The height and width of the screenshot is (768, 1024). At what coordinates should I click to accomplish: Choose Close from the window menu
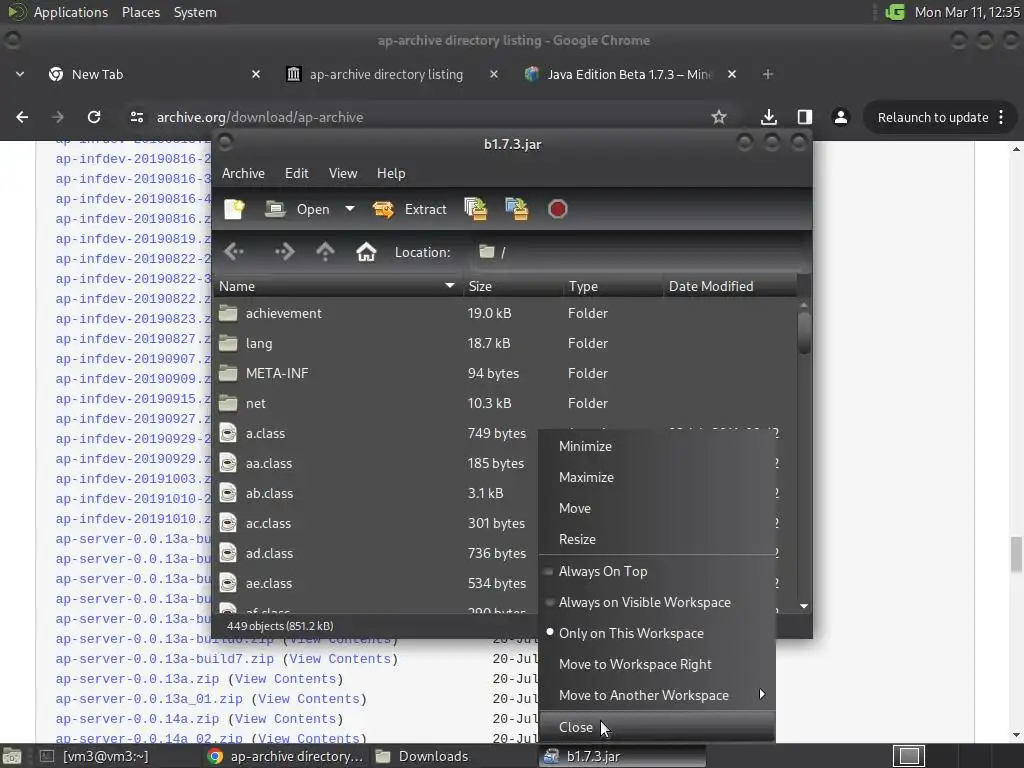[x=657, y=727]
